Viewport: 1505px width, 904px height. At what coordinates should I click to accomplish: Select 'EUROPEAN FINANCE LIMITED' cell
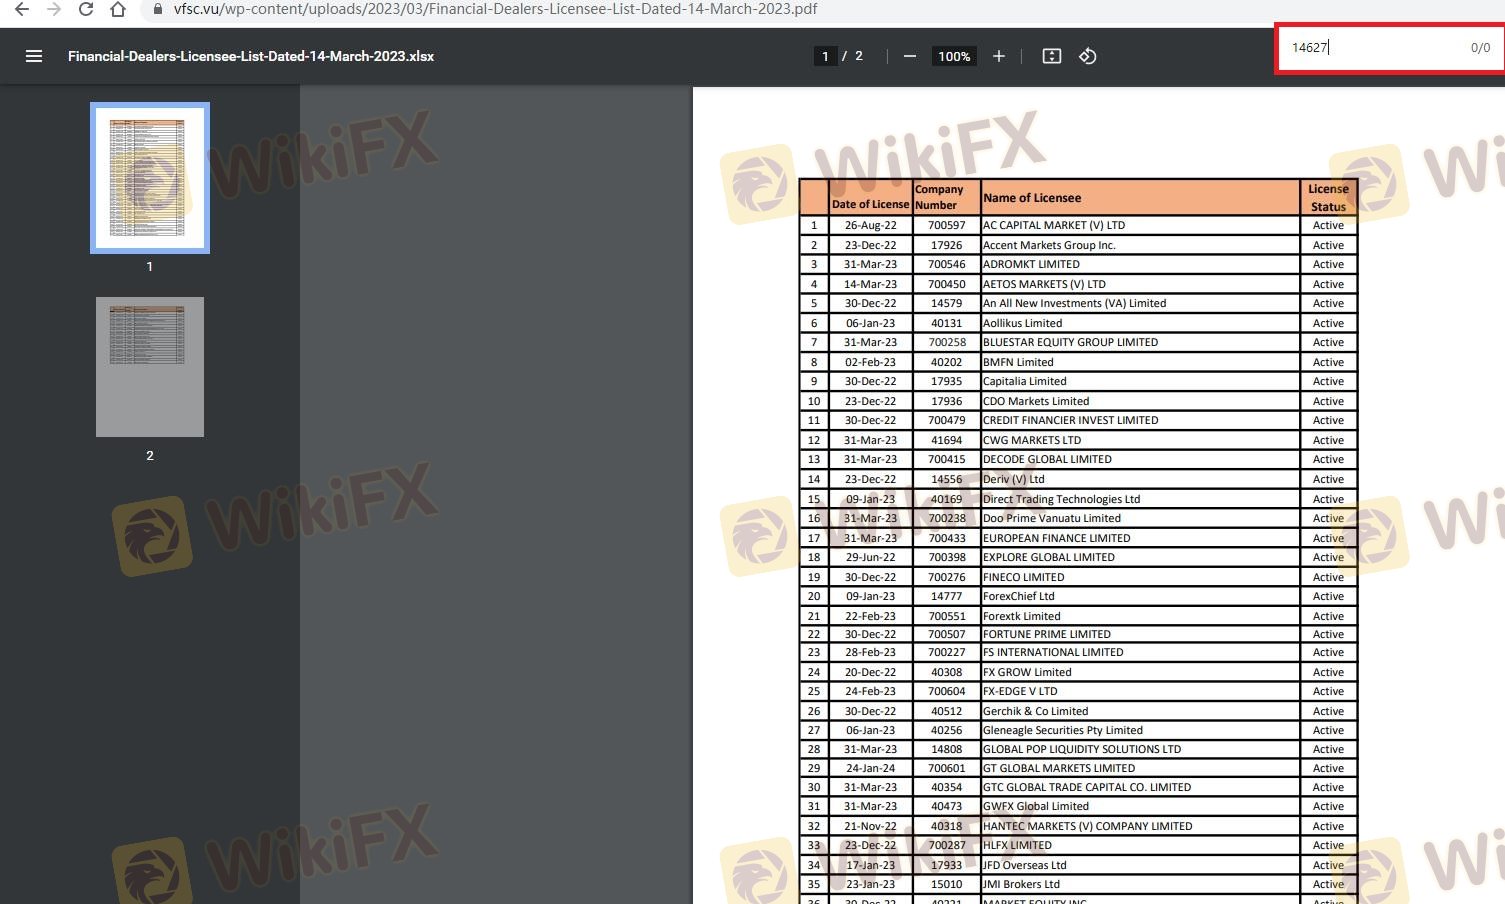click(1140, 538)
